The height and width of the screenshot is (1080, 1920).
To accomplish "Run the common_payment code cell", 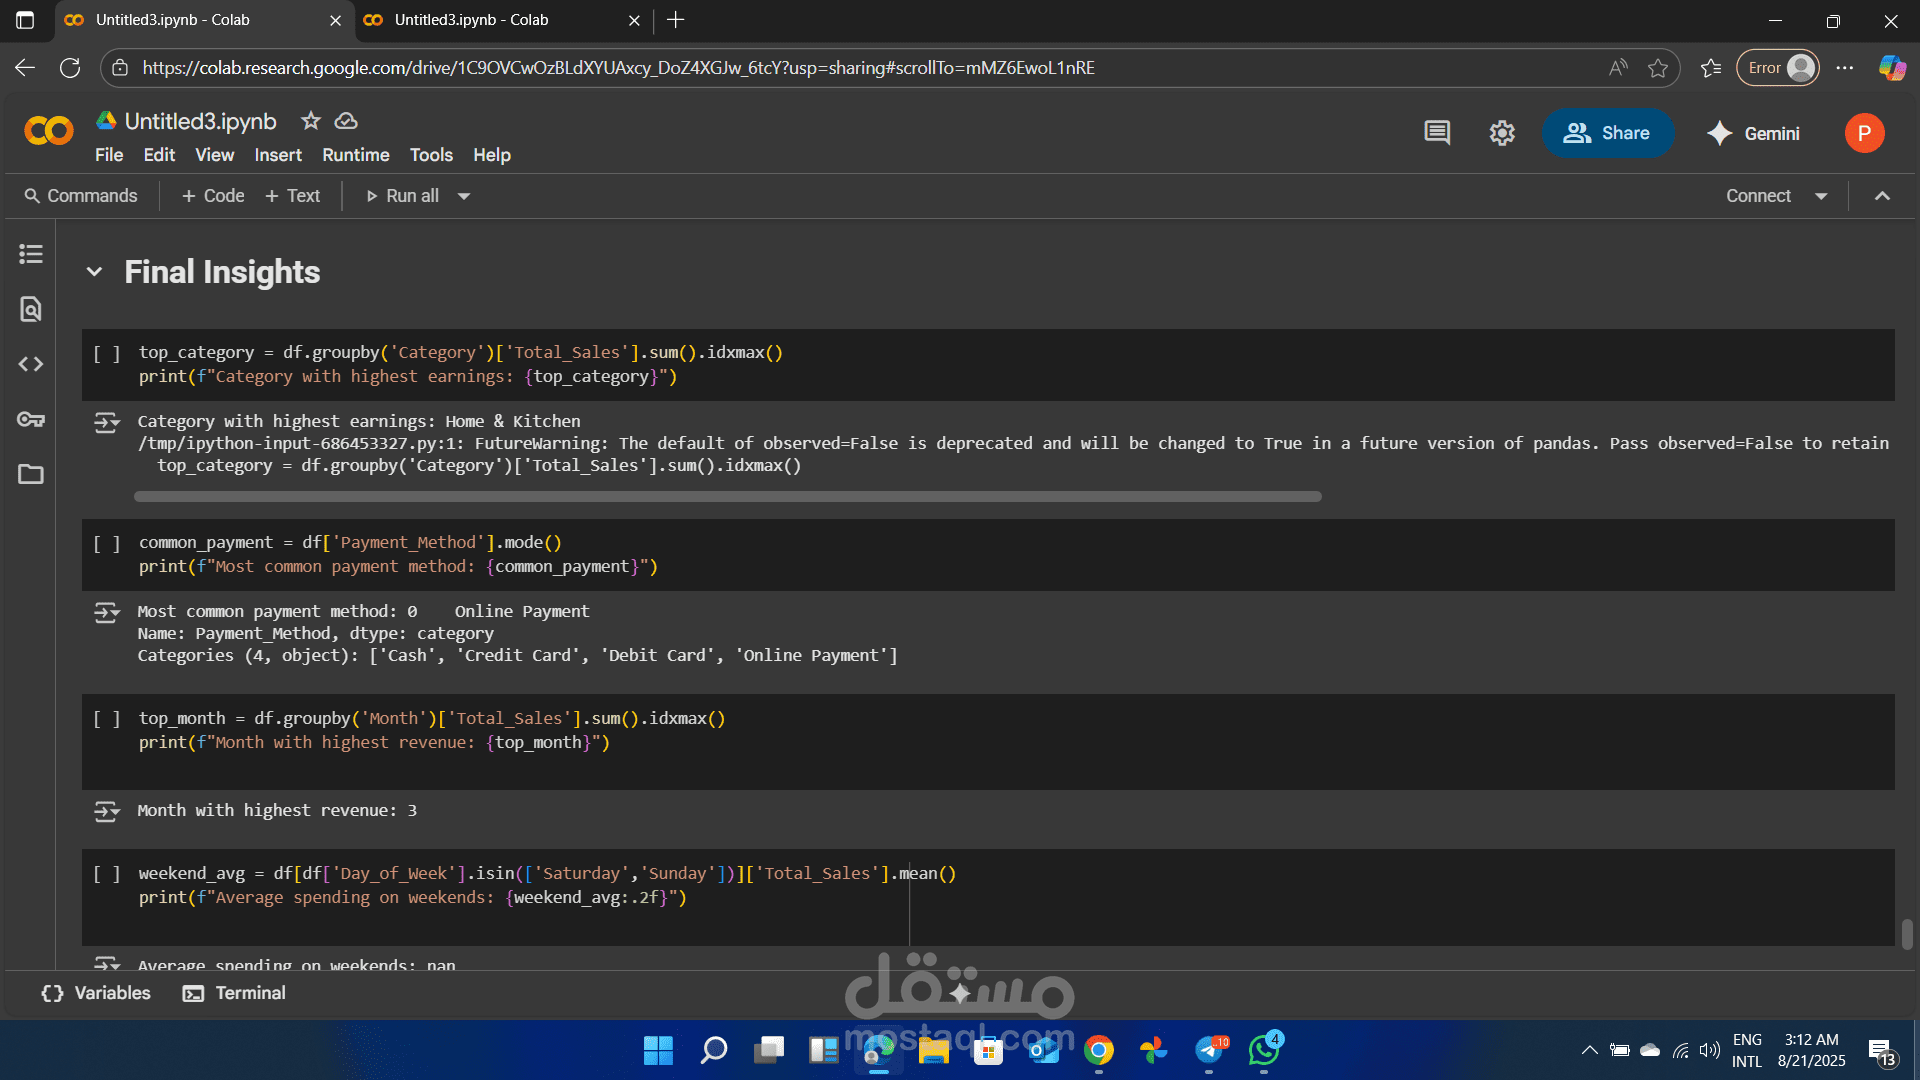I will point(107,544).
